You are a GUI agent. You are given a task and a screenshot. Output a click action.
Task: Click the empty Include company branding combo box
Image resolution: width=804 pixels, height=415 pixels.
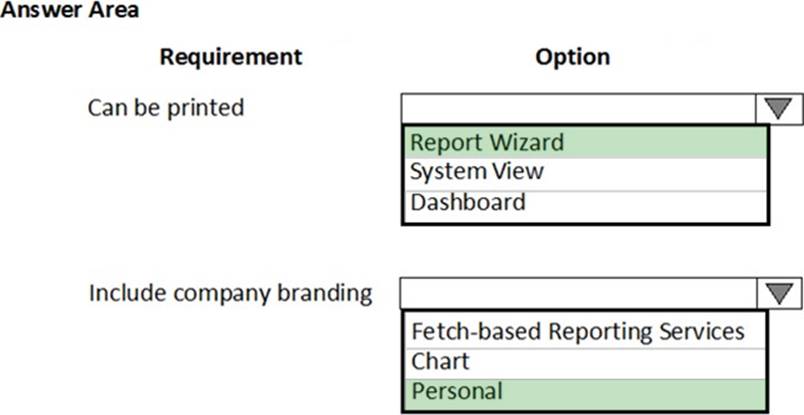click(578, 293)
